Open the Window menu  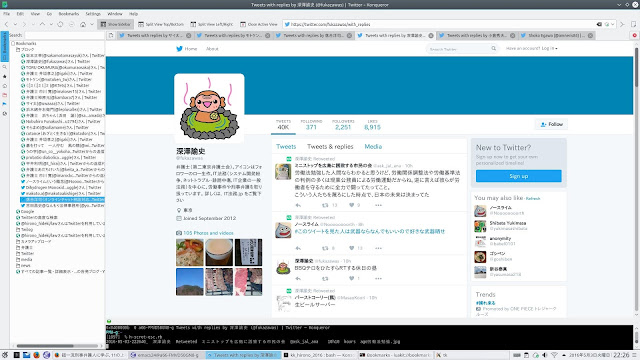pos(115,14)
